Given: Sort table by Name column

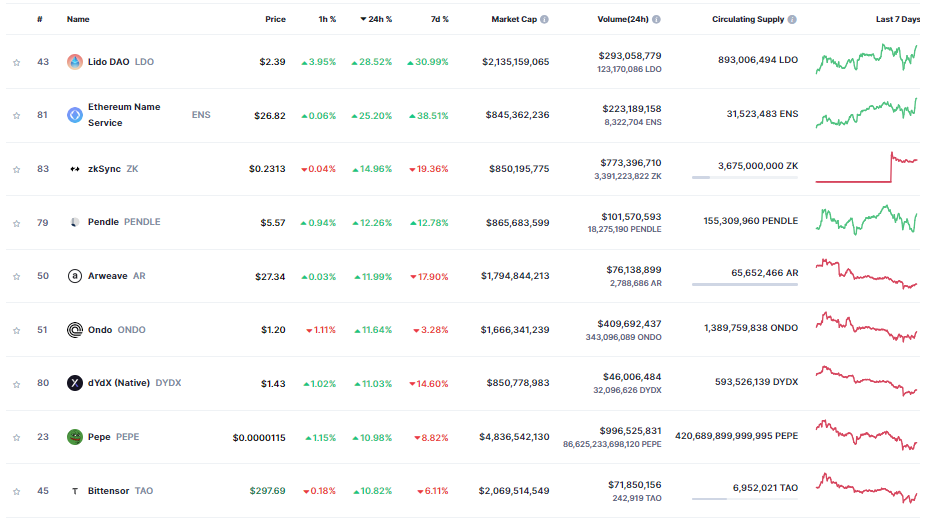Looking at the screenshot, I should [x=78, y=19].
